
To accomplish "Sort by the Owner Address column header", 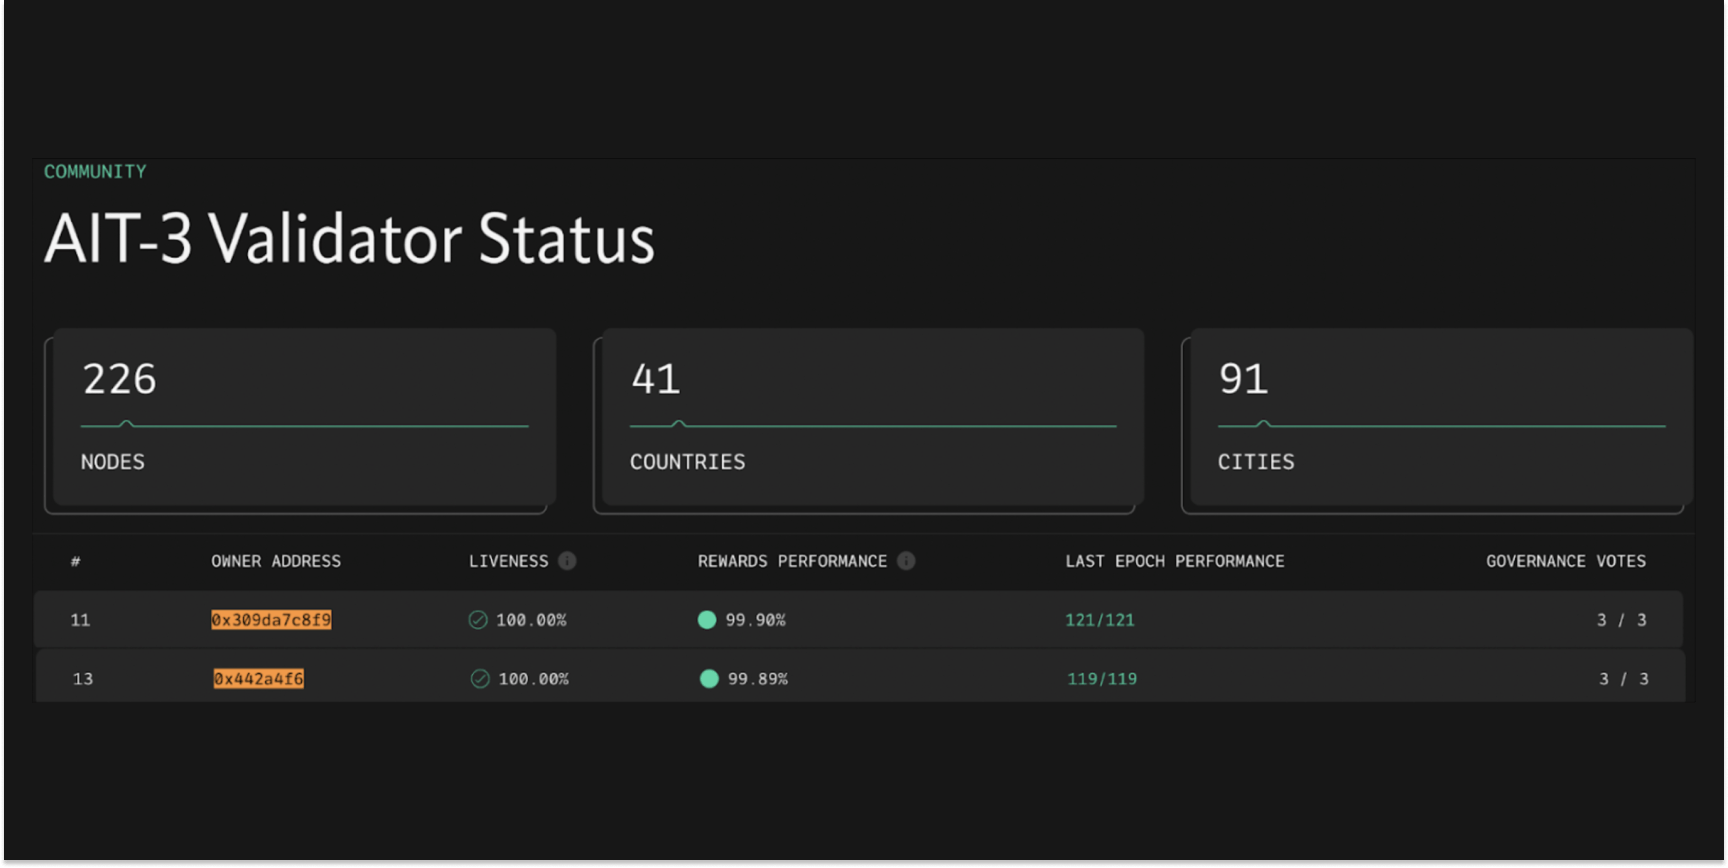I will tap(276, 561).
